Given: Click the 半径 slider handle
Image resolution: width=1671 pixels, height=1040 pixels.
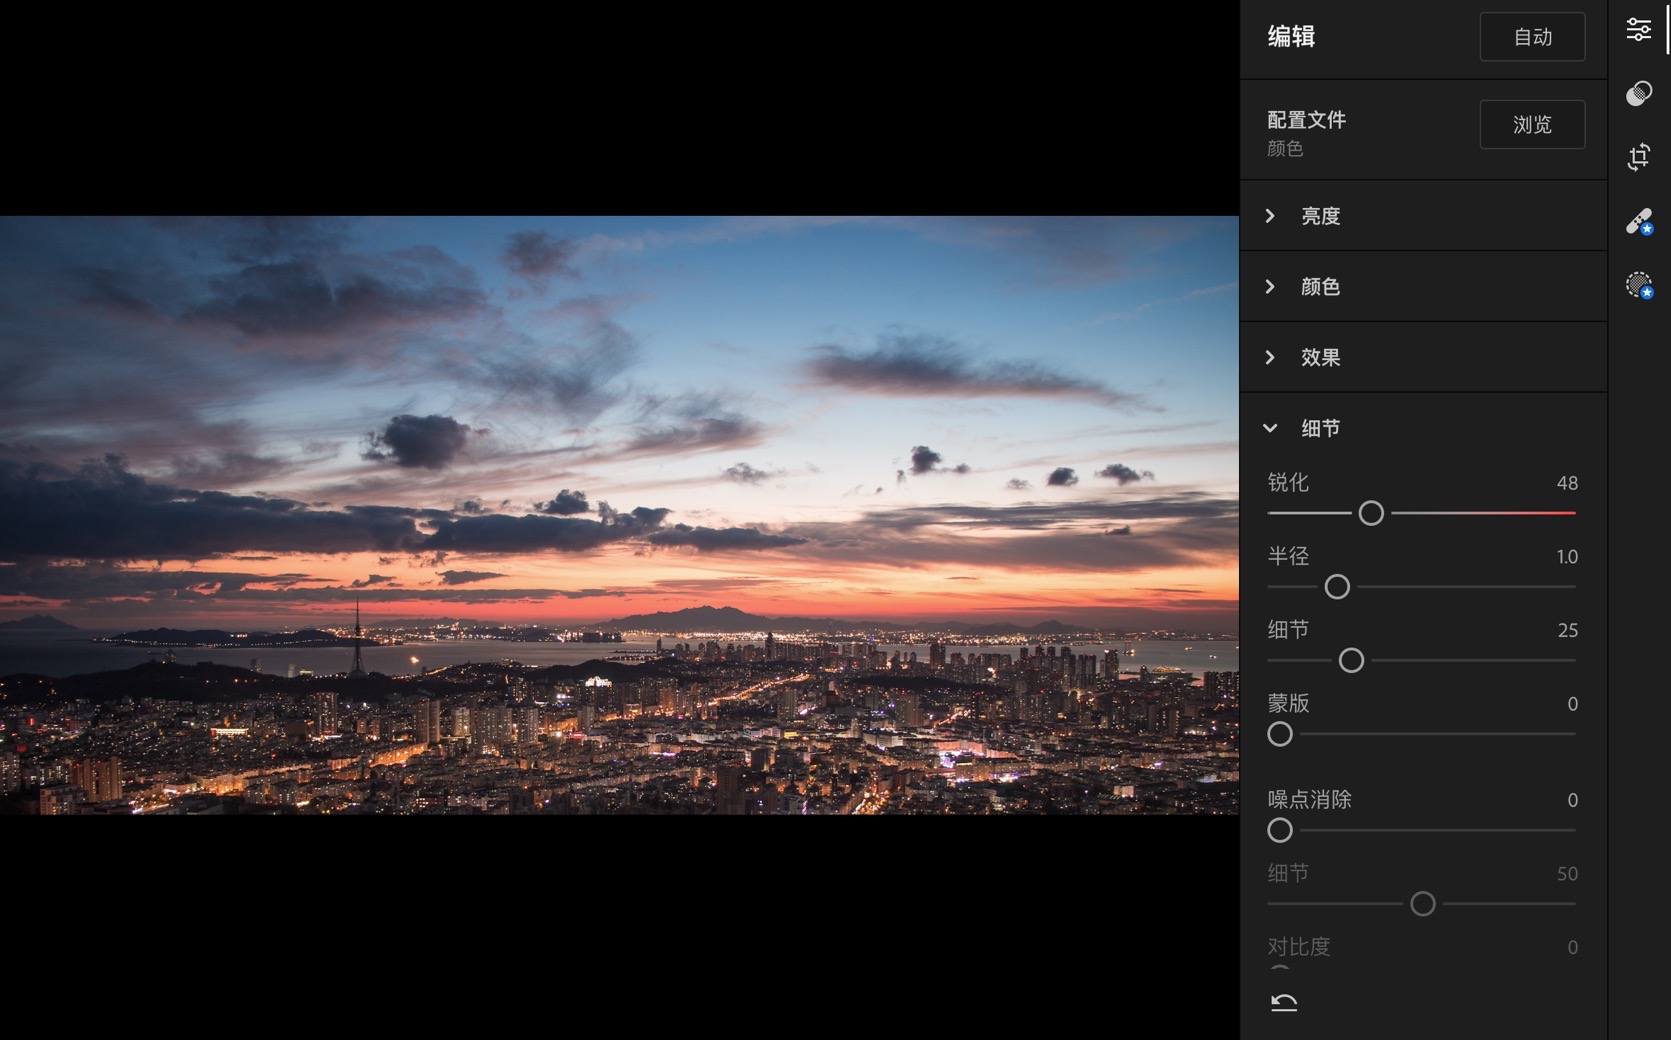Looking at the screenshot, I should 1337,587.
